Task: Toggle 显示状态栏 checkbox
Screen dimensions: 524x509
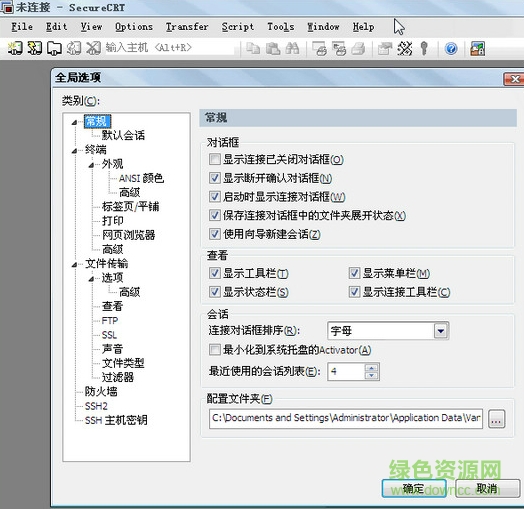Action: point(215,292)
